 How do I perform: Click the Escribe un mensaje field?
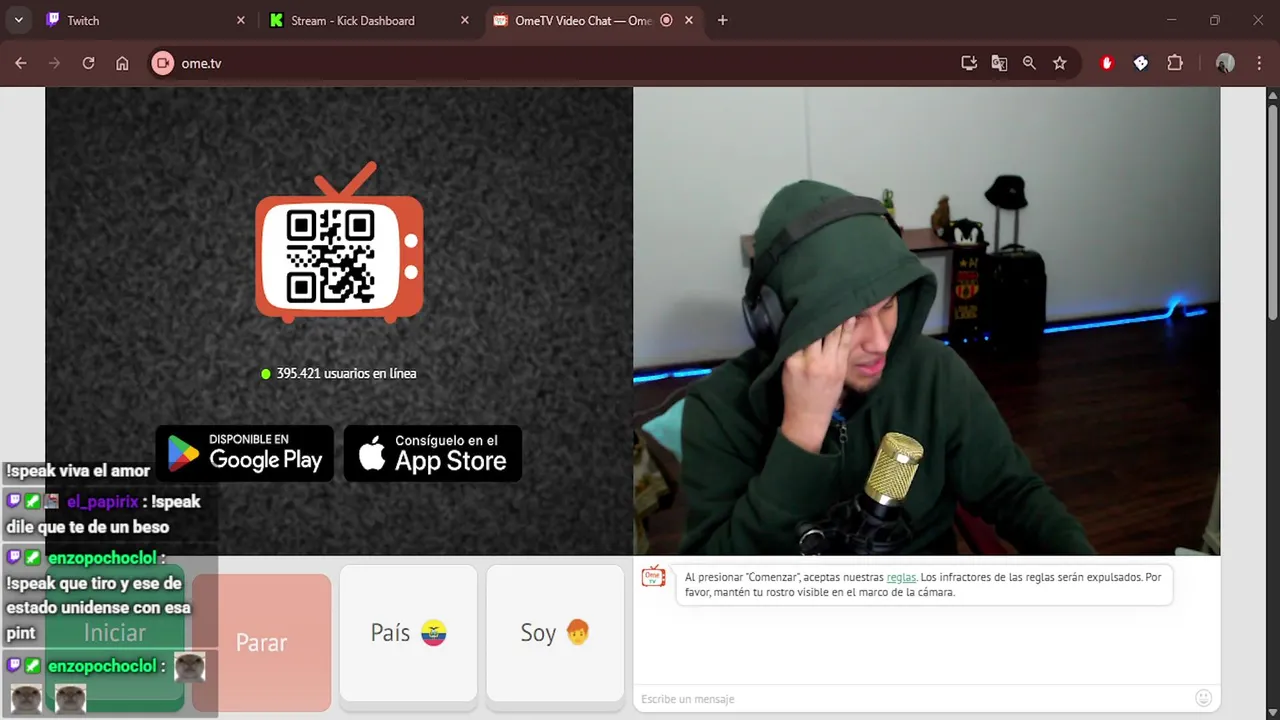[913, 698]
